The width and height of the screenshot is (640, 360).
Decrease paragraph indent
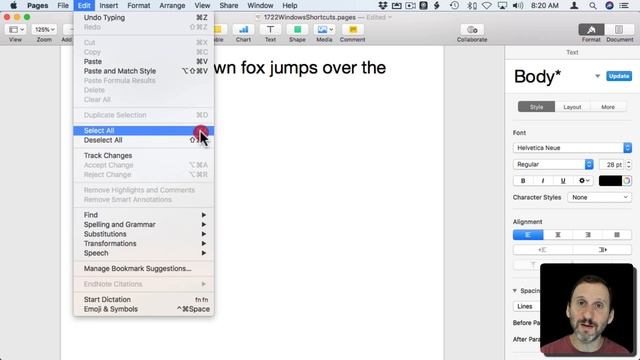coord(542,250)
